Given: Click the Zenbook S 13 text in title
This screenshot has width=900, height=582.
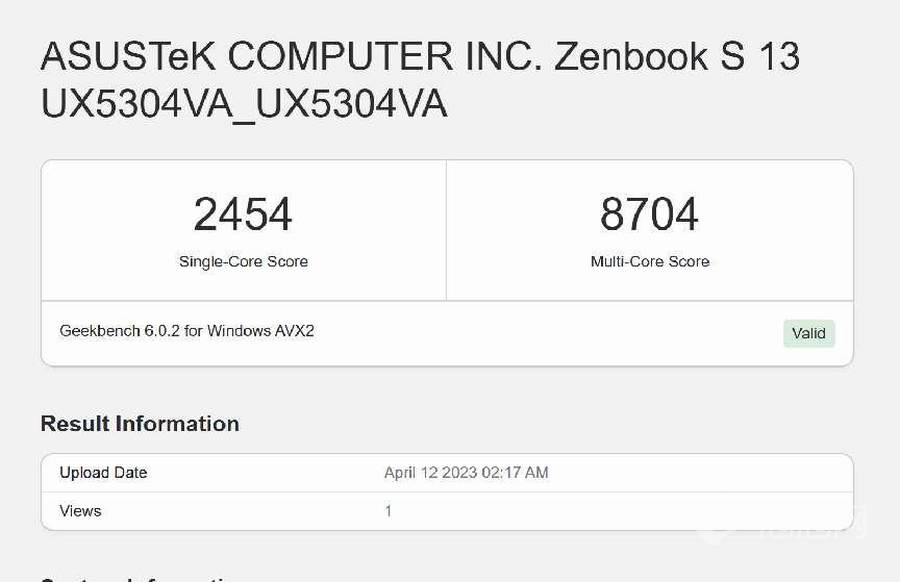Looking at the screenshot, I should point(677,57).
